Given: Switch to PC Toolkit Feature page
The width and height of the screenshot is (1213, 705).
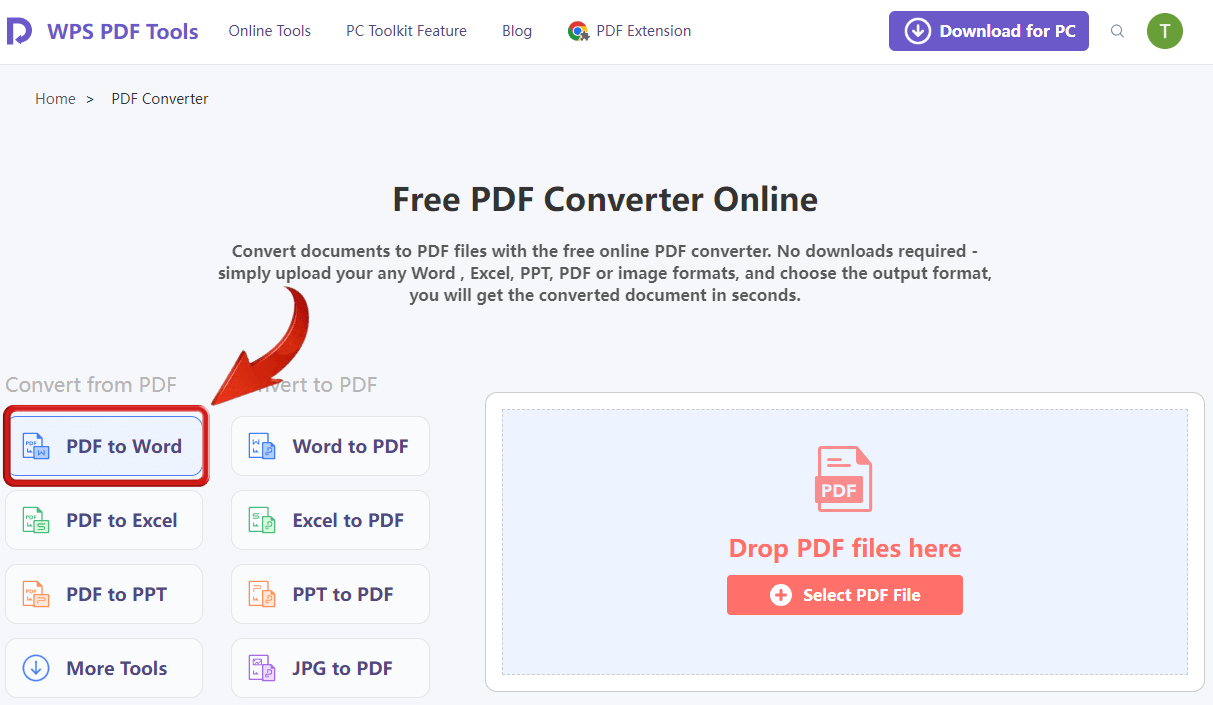Looking at the screenshot, I should (x=406, y=31).
